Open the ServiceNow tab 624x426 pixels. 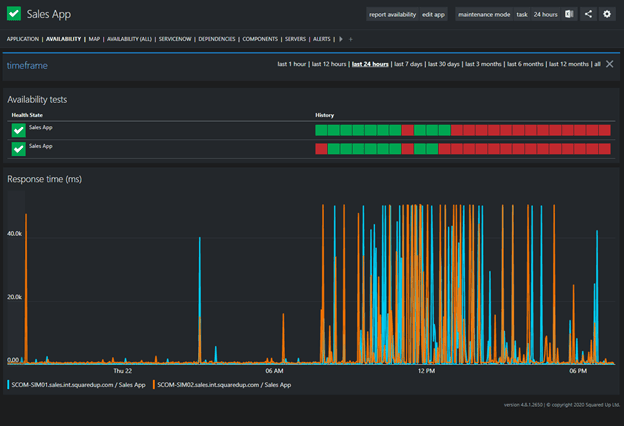point(175,39)
